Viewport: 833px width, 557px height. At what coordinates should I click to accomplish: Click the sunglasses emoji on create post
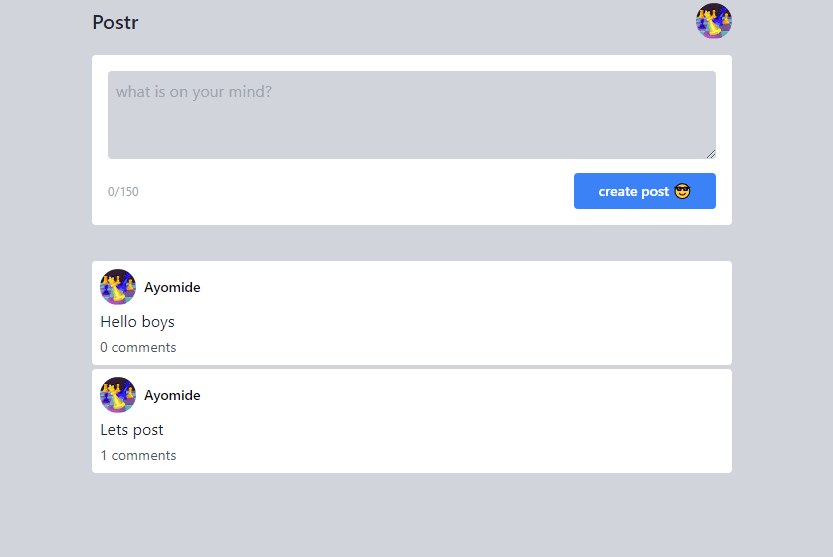683,191
